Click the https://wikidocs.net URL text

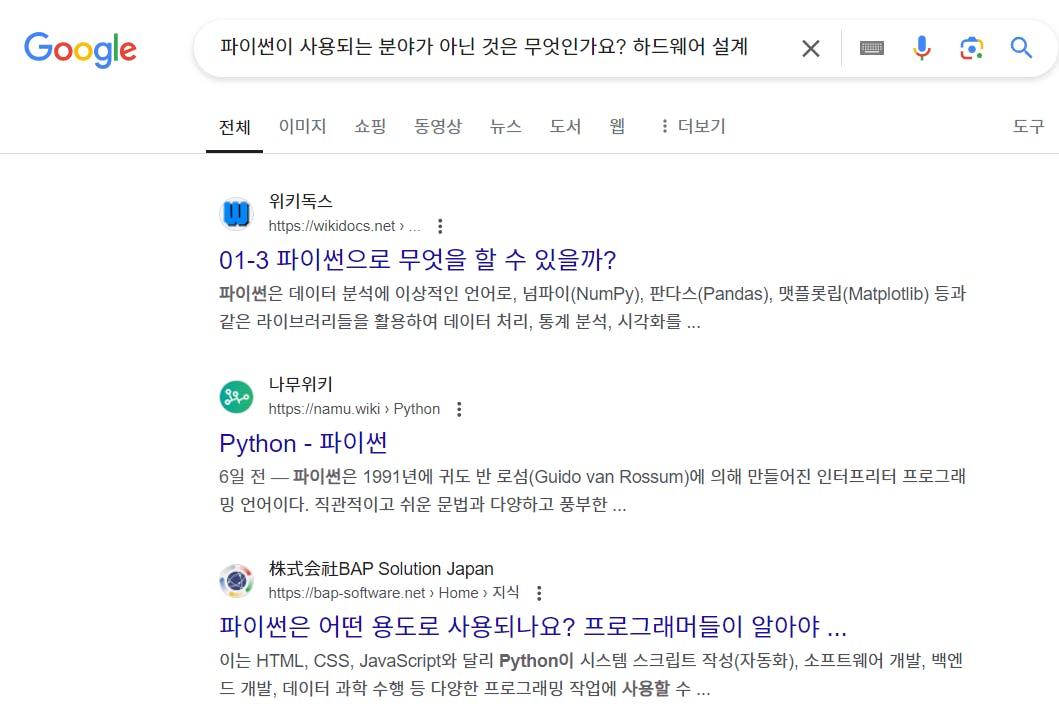(344, 226)
